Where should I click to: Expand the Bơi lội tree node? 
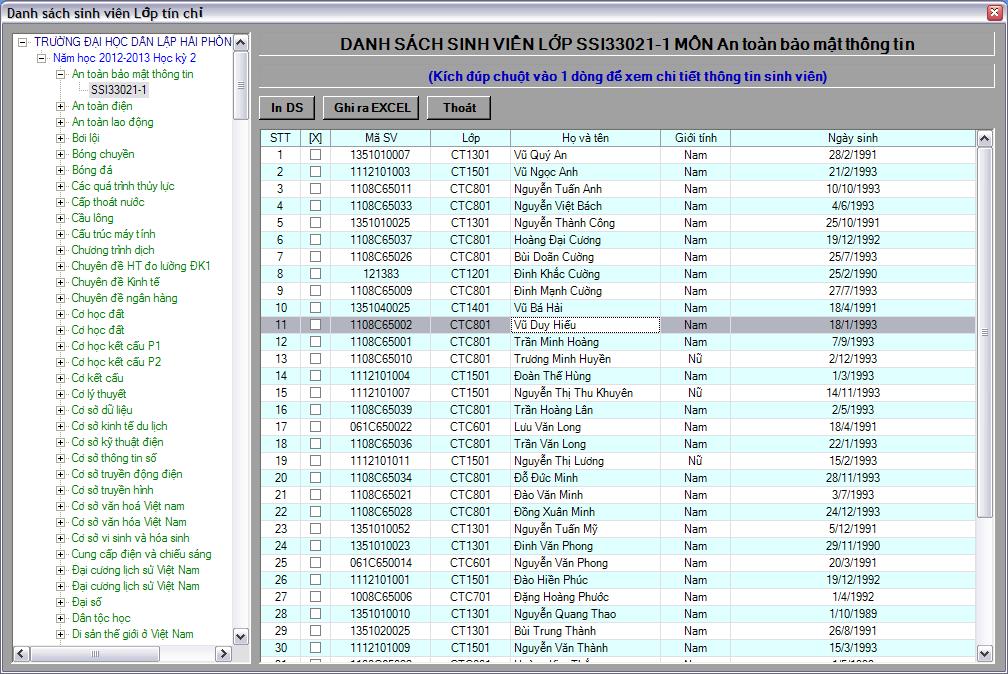[x=60, y=138]
